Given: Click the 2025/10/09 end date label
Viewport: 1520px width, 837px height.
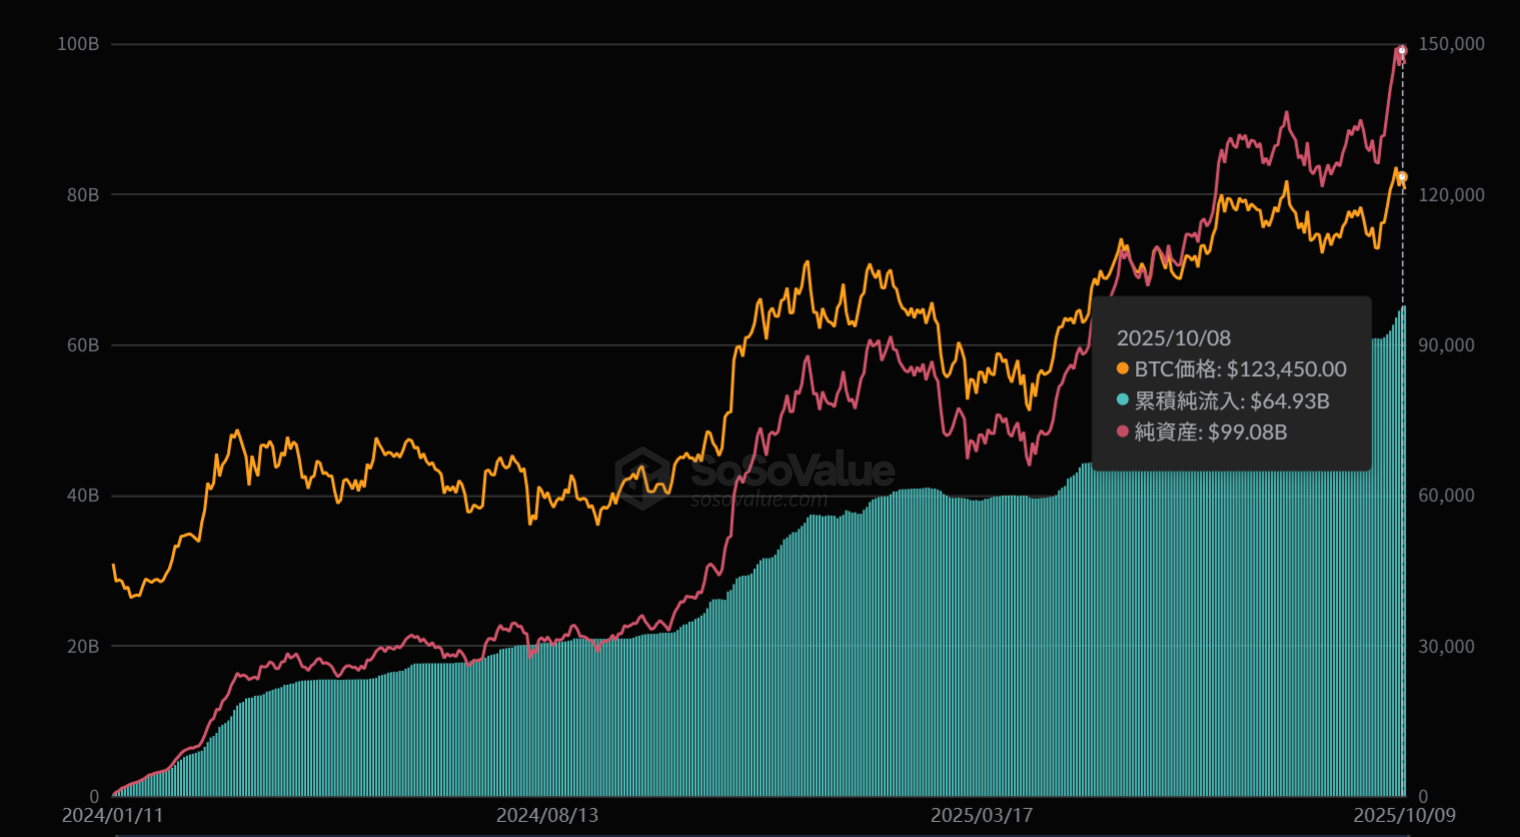Looking at the screenshot, I should click(1404, 815).
